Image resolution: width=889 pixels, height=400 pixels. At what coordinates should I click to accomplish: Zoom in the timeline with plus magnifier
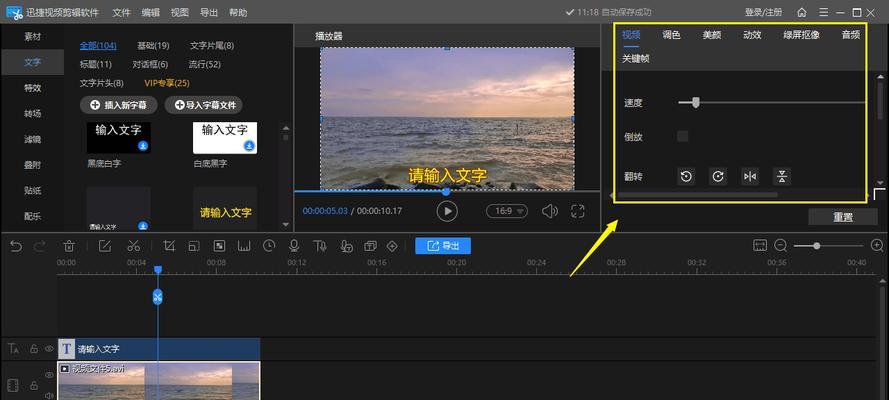(877, 245)
